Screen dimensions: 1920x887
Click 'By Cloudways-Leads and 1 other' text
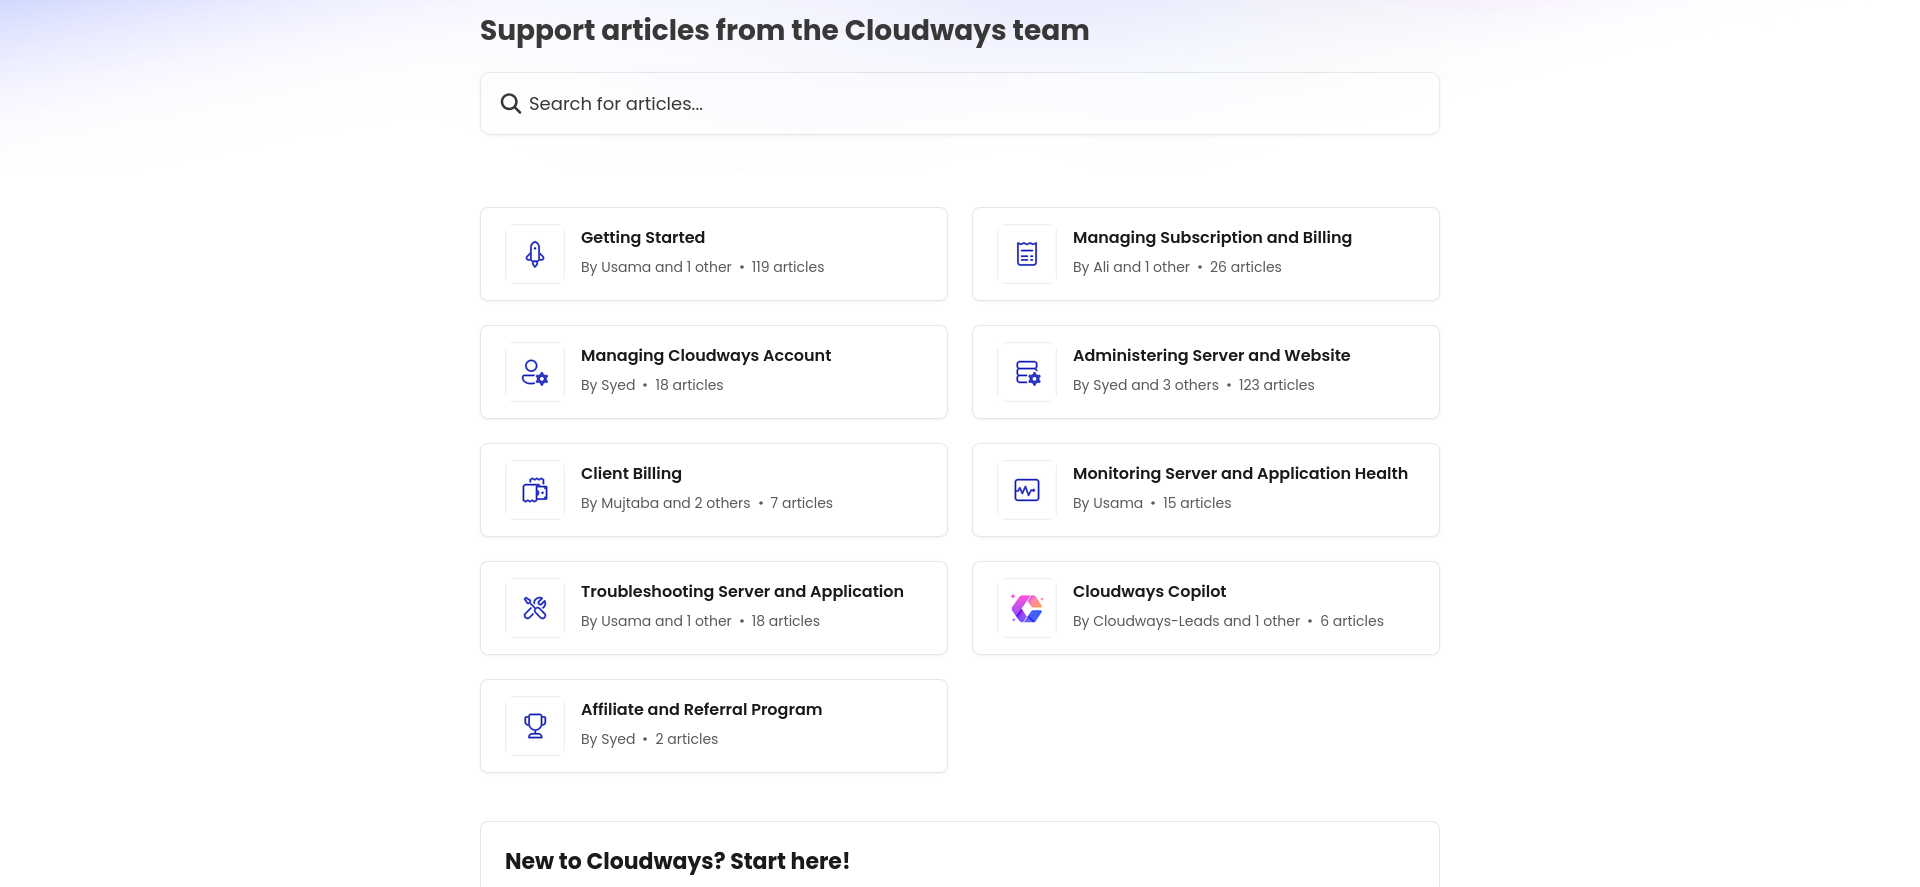1186,621
